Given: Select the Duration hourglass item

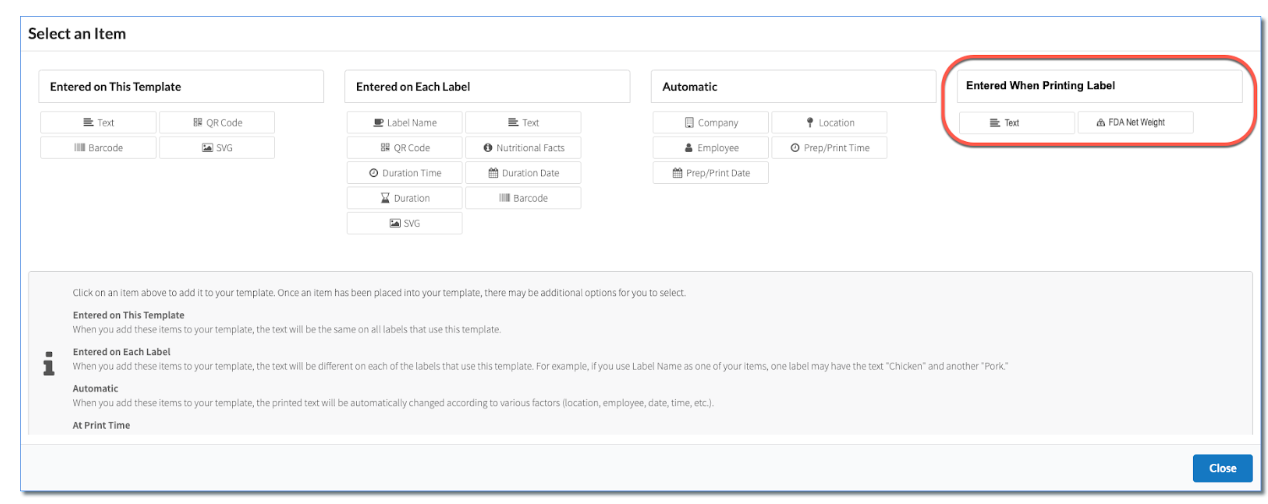Looking at the screenshot, I should (405, 198).
